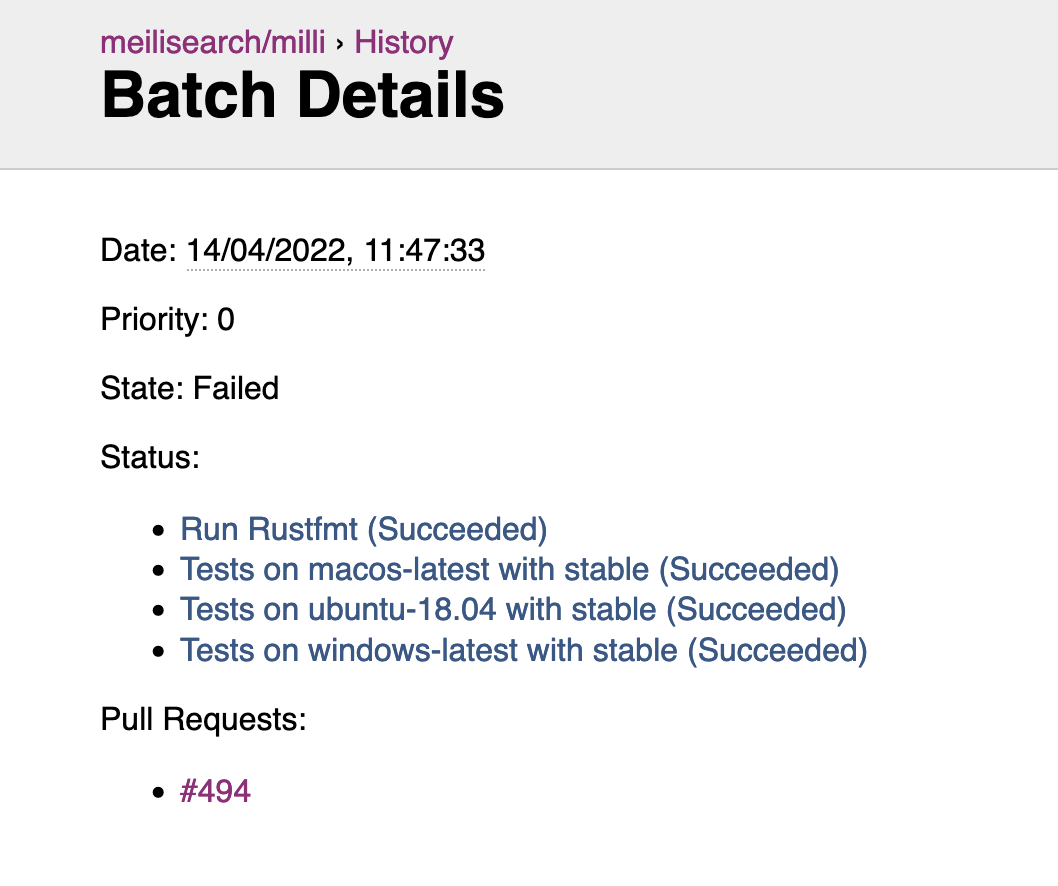Open Tests on macos-latest with stable
This screenshot has height=886, width=1058.
click(509, 570)
